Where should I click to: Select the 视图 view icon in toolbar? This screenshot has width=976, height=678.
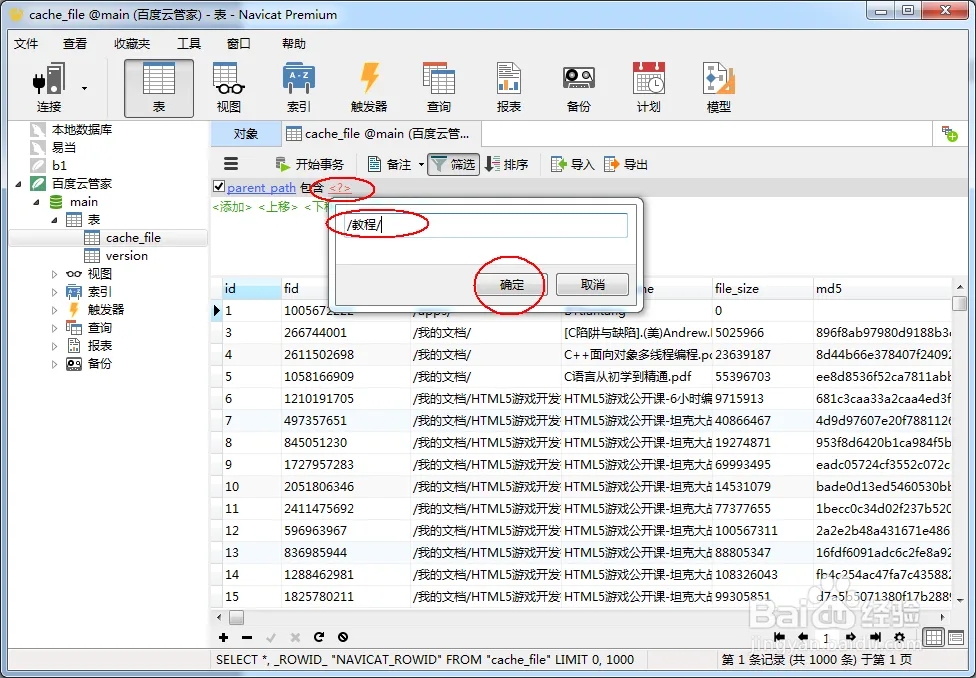pyautogui.click(x=229, y=87)
